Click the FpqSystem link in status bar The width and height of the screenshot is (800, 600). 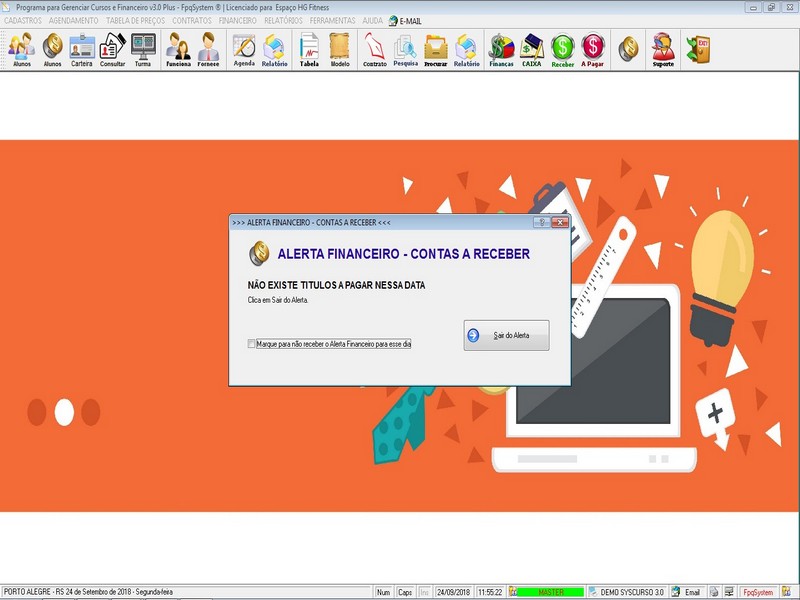(758, 592)
